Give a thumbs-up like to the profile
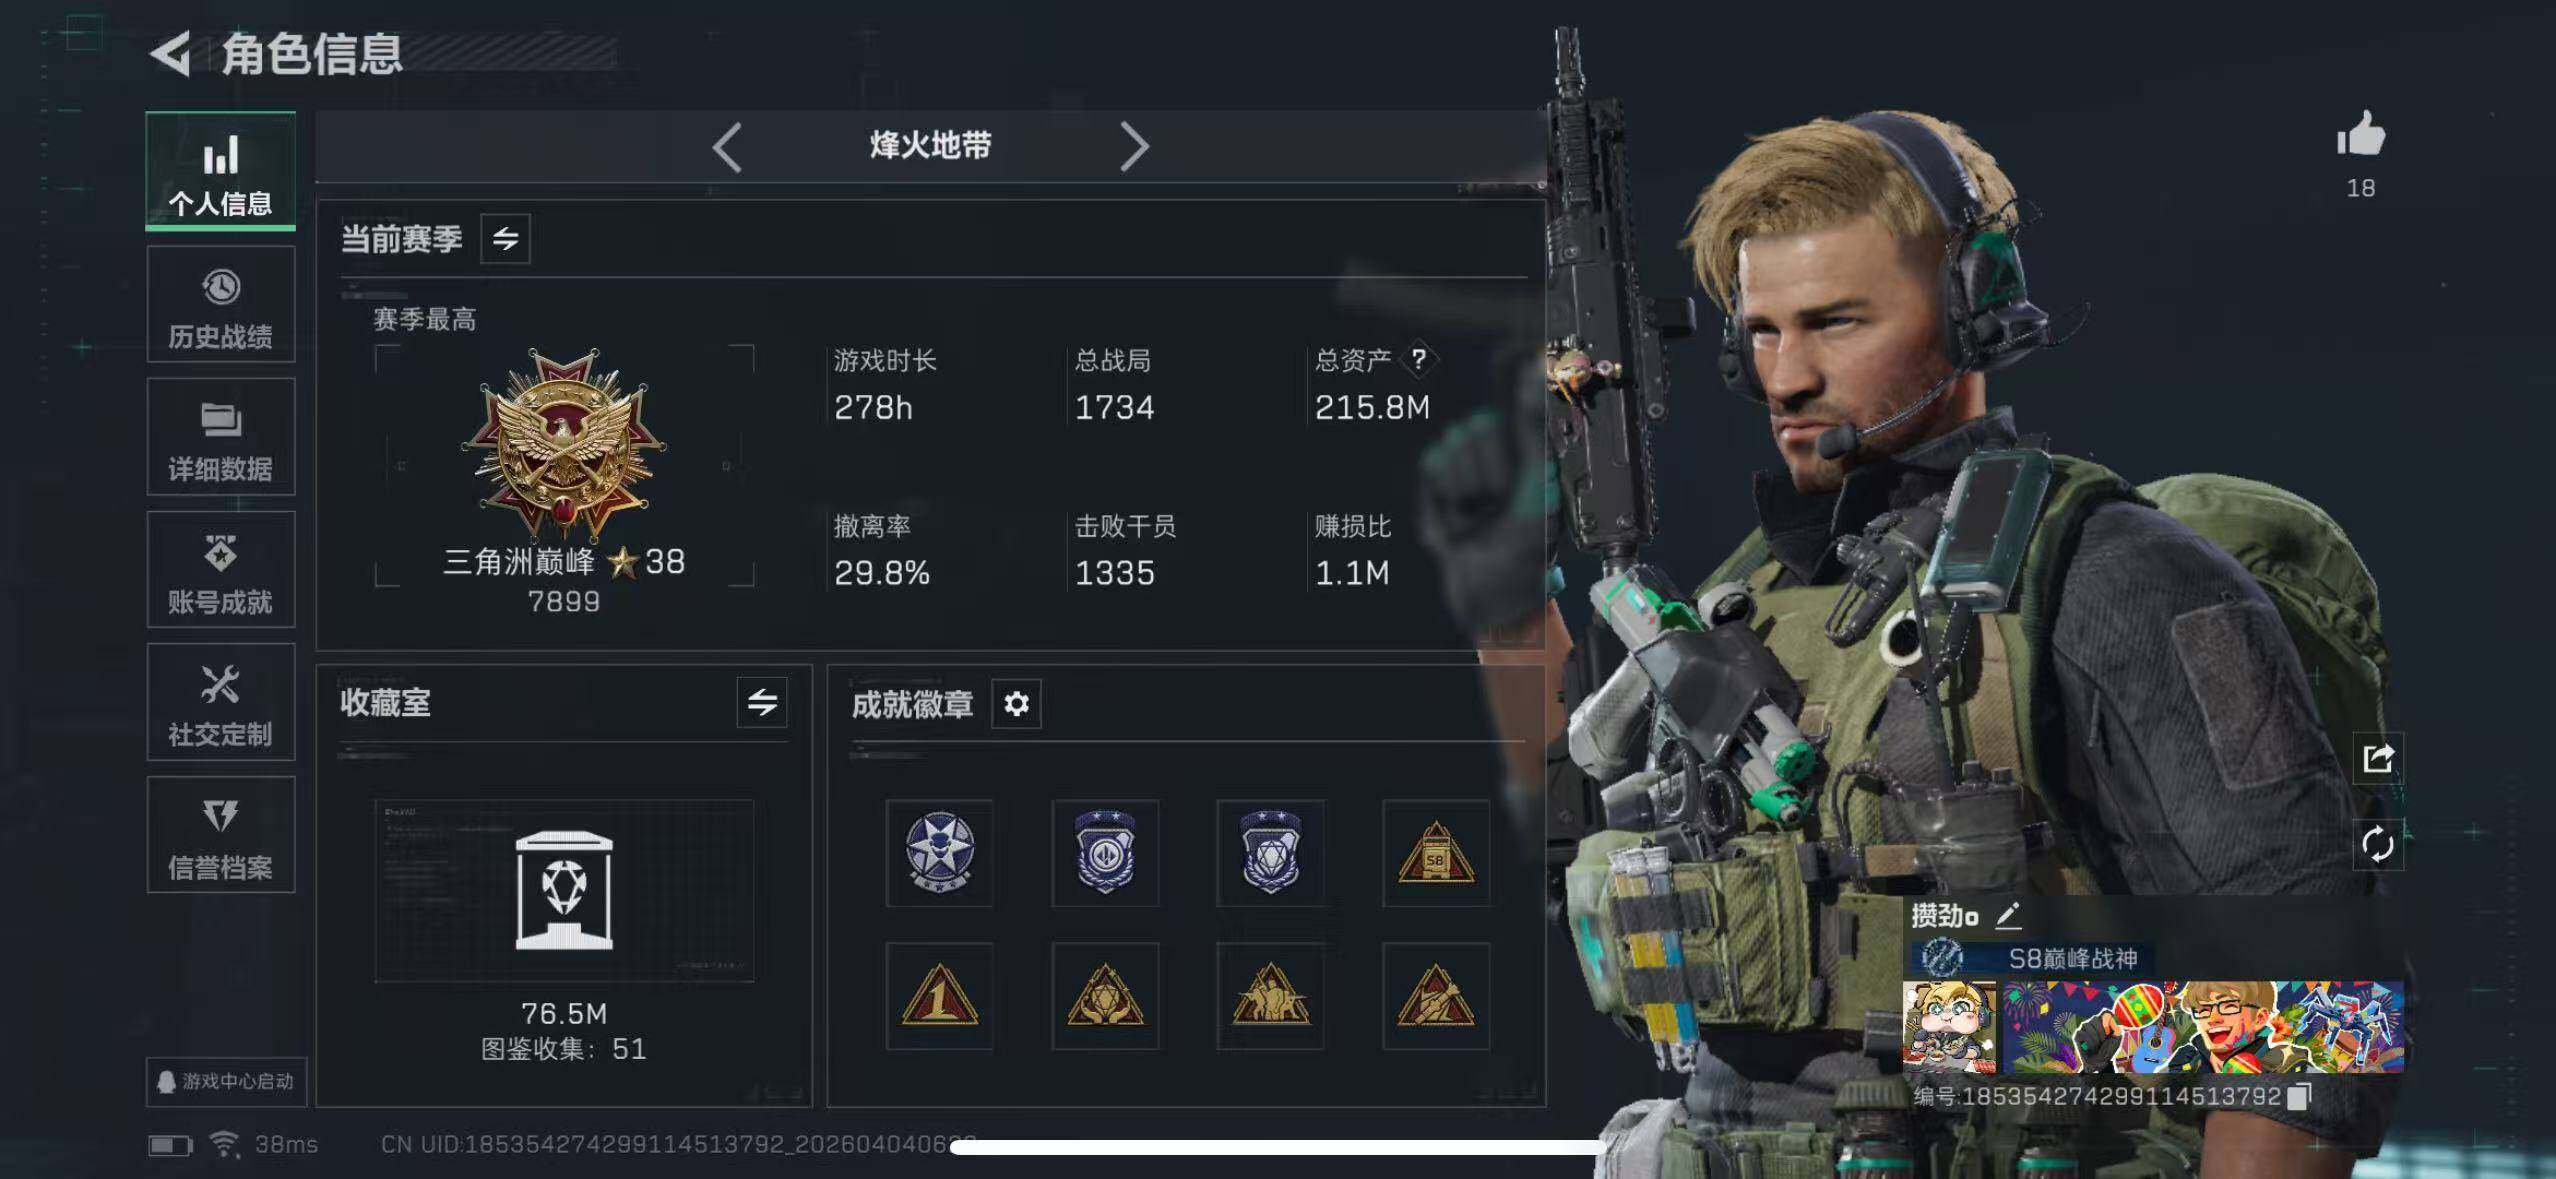This screenshot has width=2556, height=1179. coord(2361,136)
